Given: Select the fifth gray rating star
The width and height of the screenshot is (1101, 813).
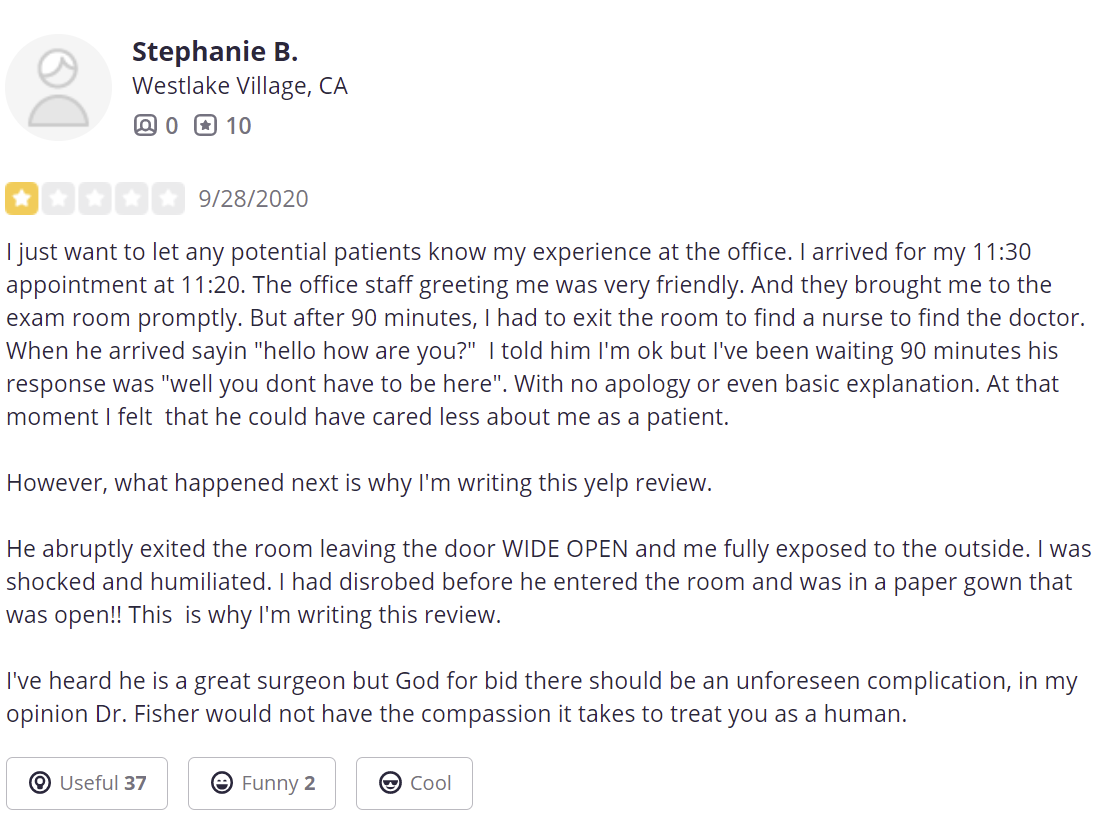Looking at the screenshot, I should (x=168, y=199).
